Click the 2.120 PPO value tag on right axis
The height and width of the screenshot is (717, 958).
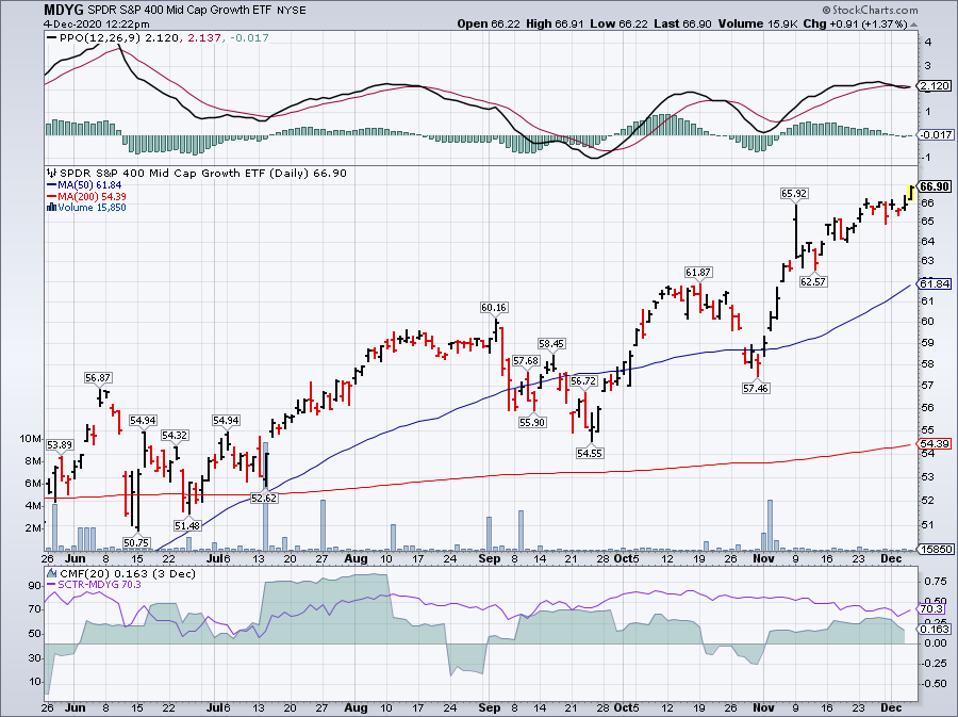coord(935,86)
